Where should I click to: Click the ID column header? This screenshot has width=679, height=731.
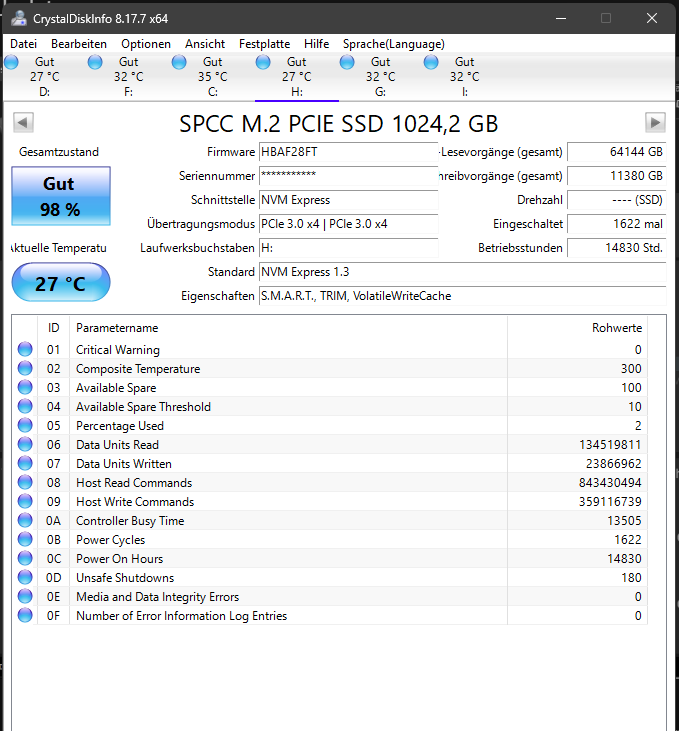[x=54, y=328]
